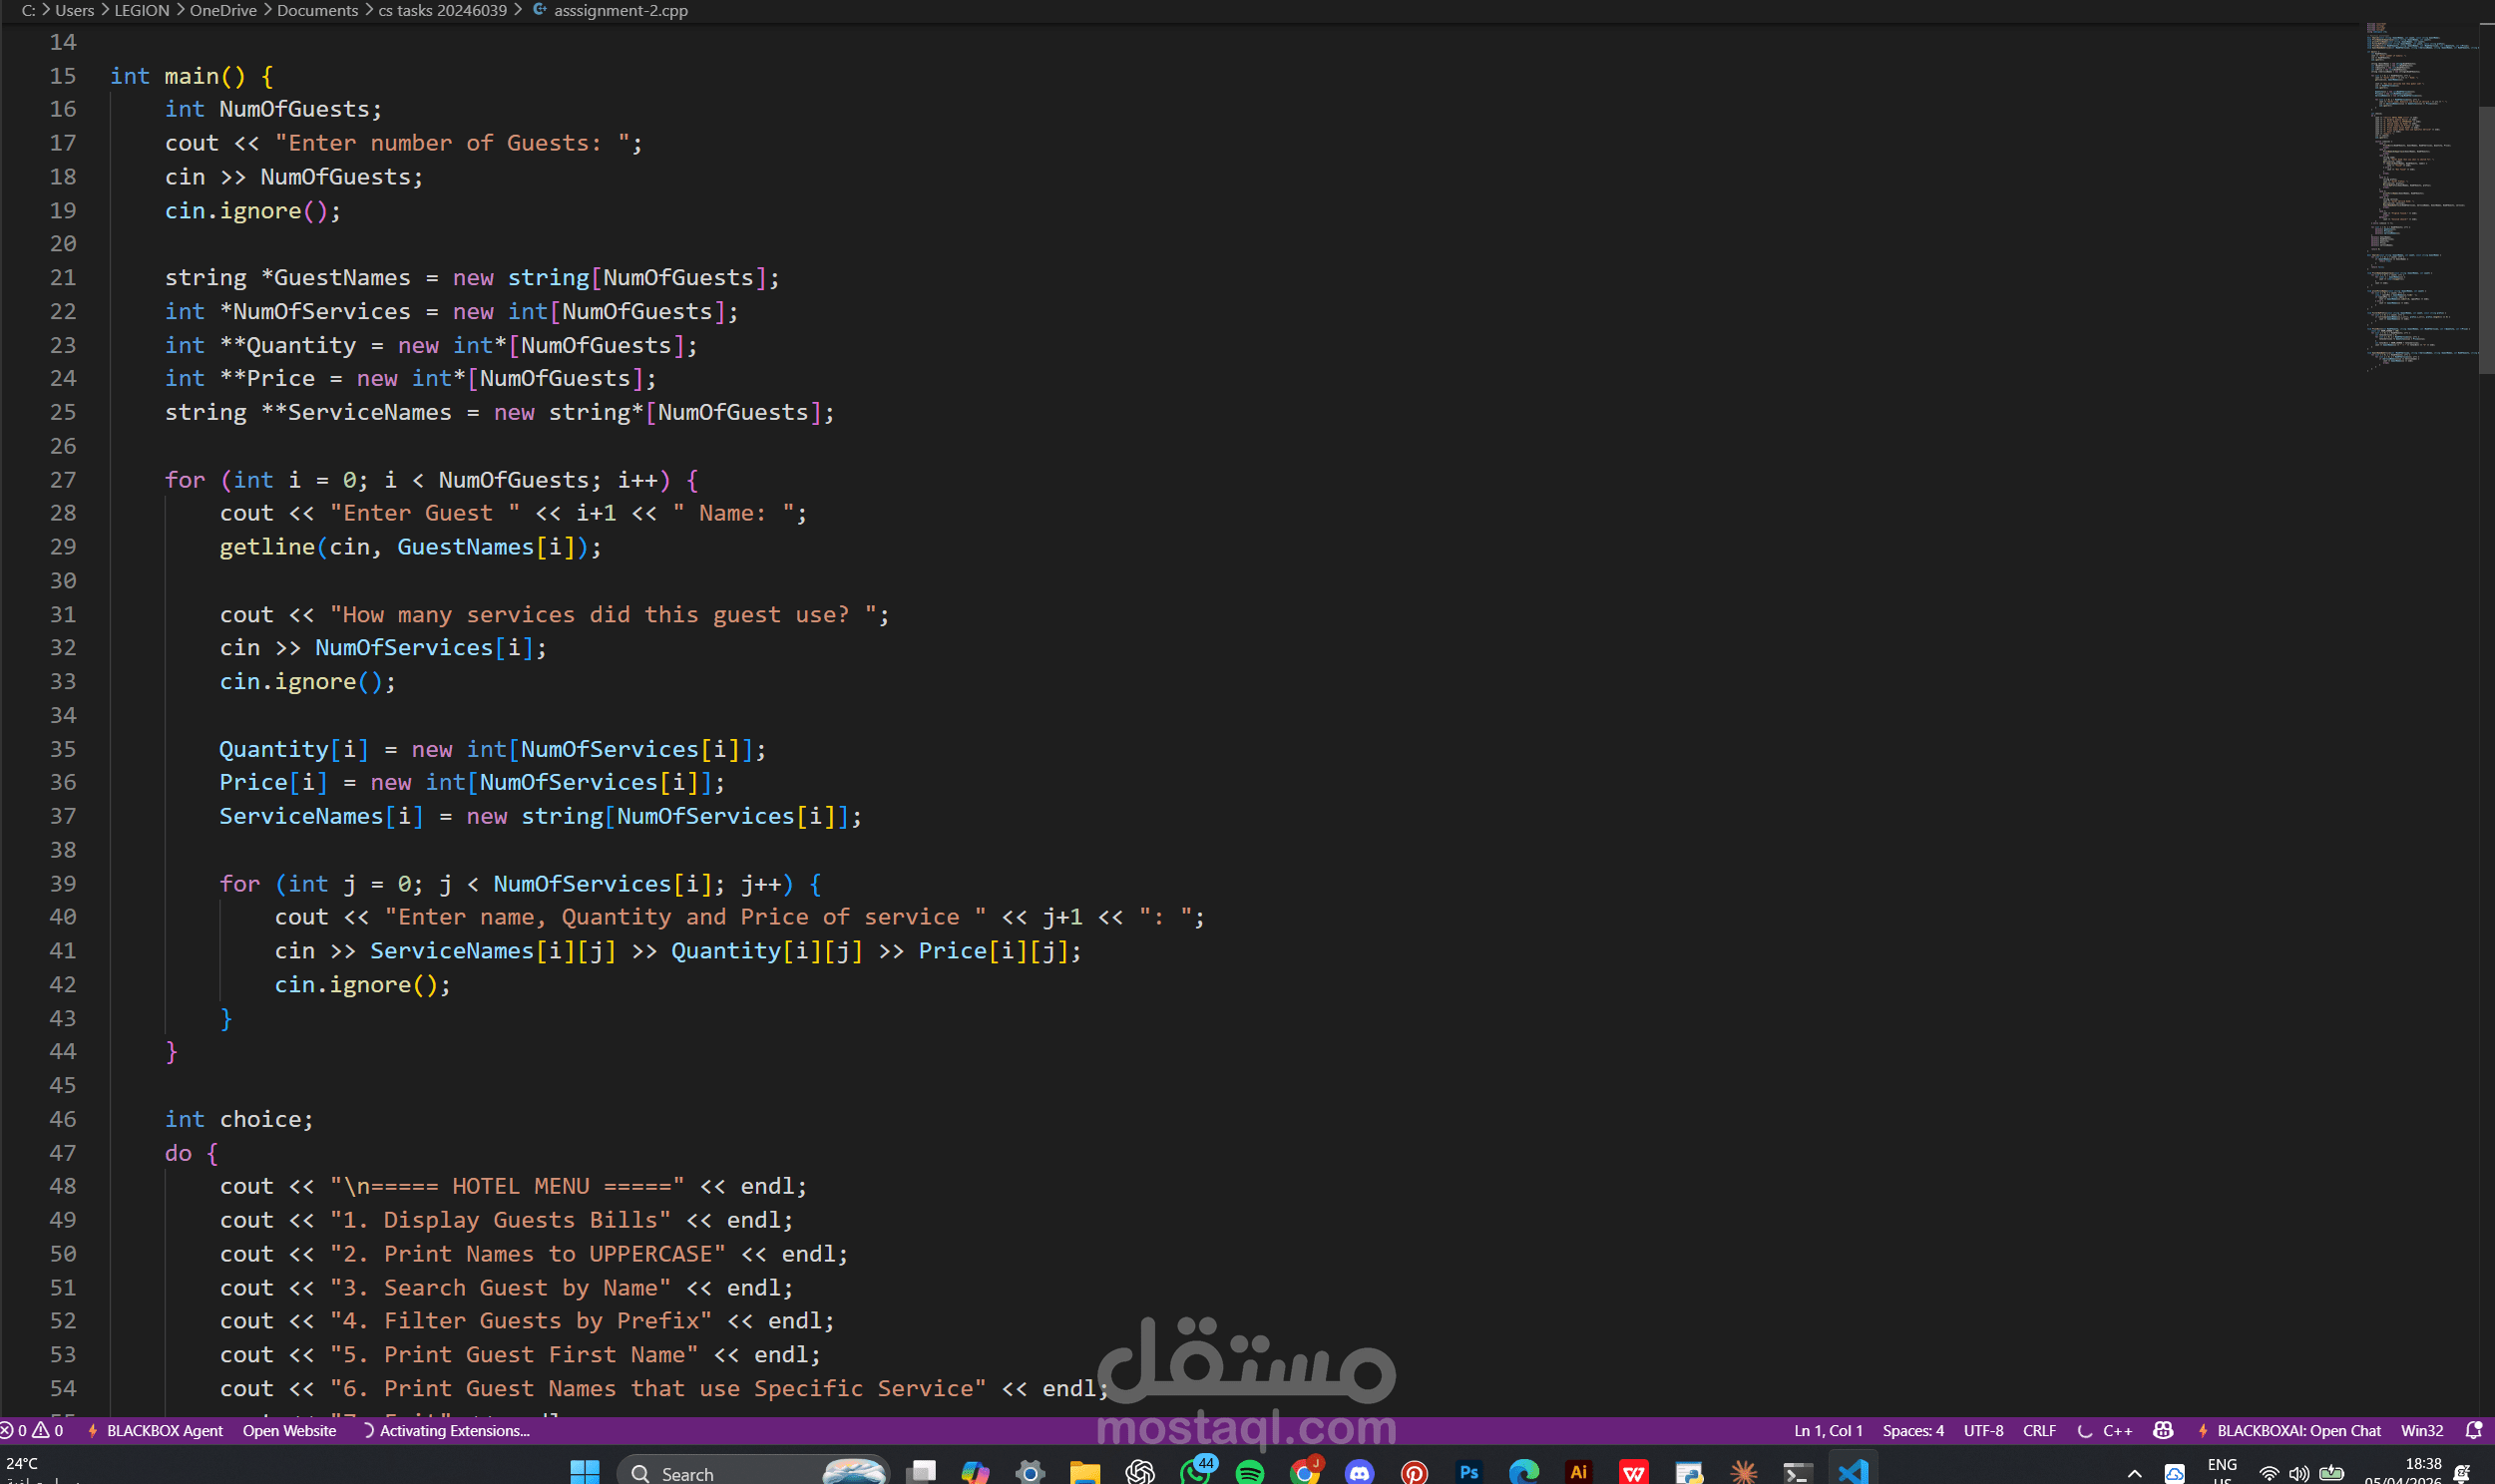Expand the Documents breadcrumb segment
Screen dimensions: 2495x1484
(317, 10)
